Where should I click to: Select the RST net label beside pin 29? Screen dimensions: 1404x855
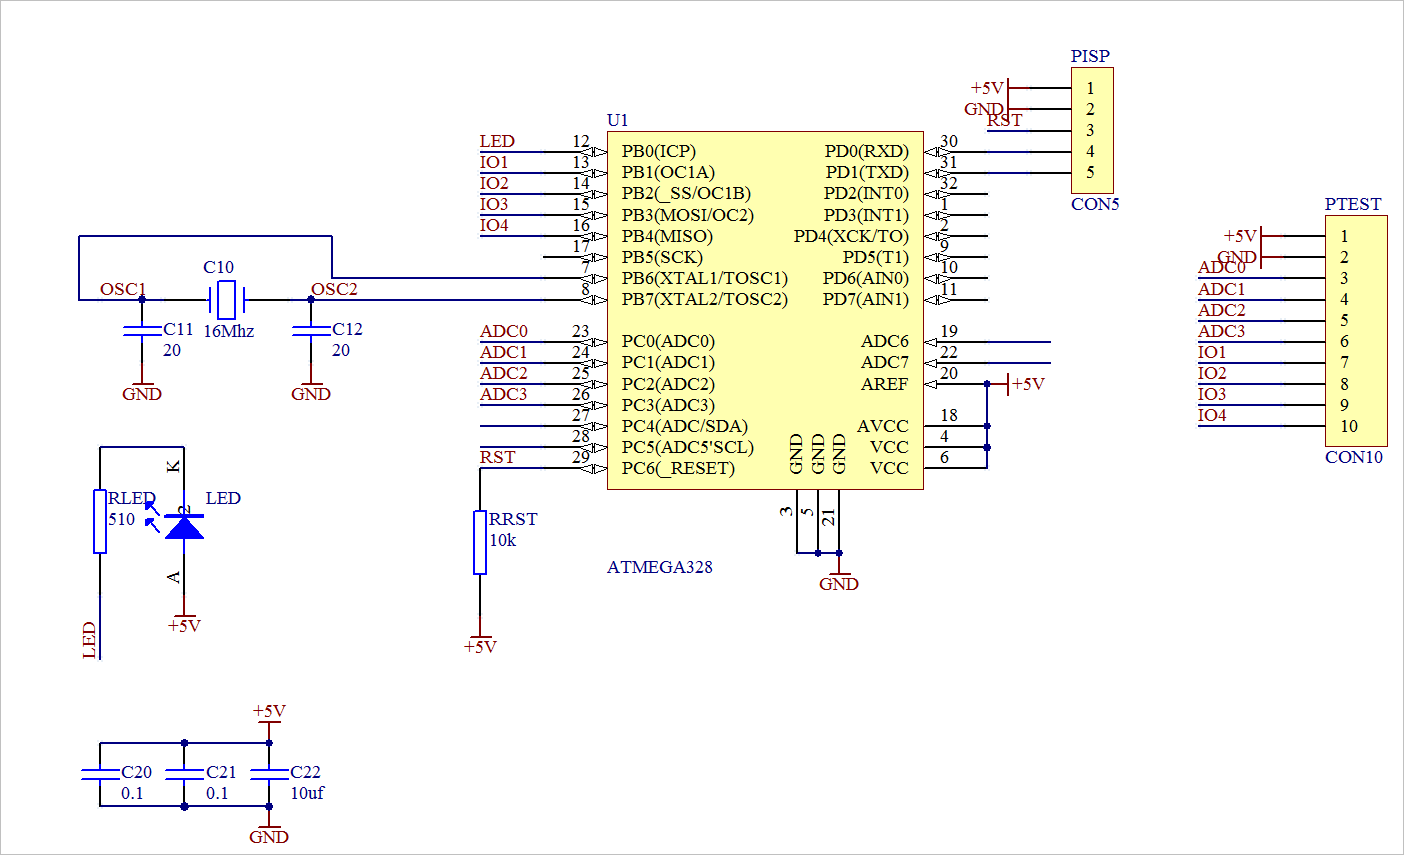pyautogui.click(x=498, y=457)
